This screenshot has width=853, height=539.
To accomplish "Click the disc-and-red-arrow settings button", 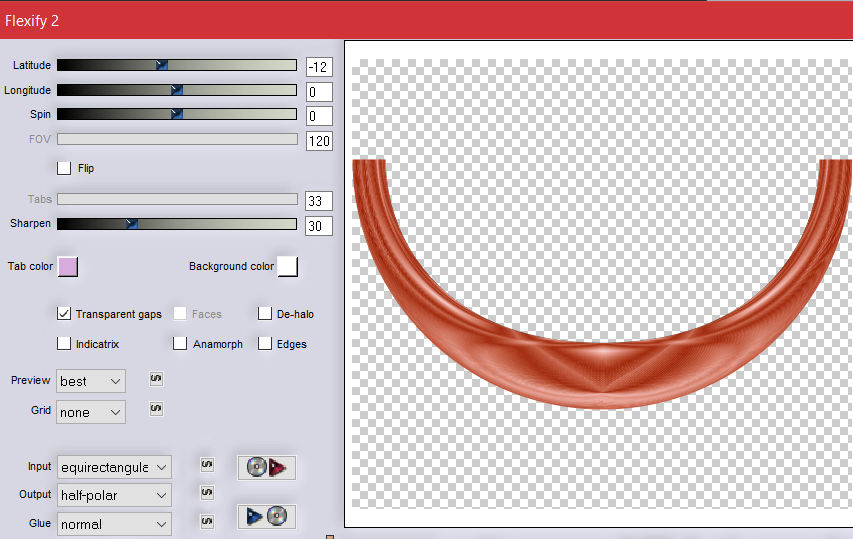I will [x=267, y=467].
